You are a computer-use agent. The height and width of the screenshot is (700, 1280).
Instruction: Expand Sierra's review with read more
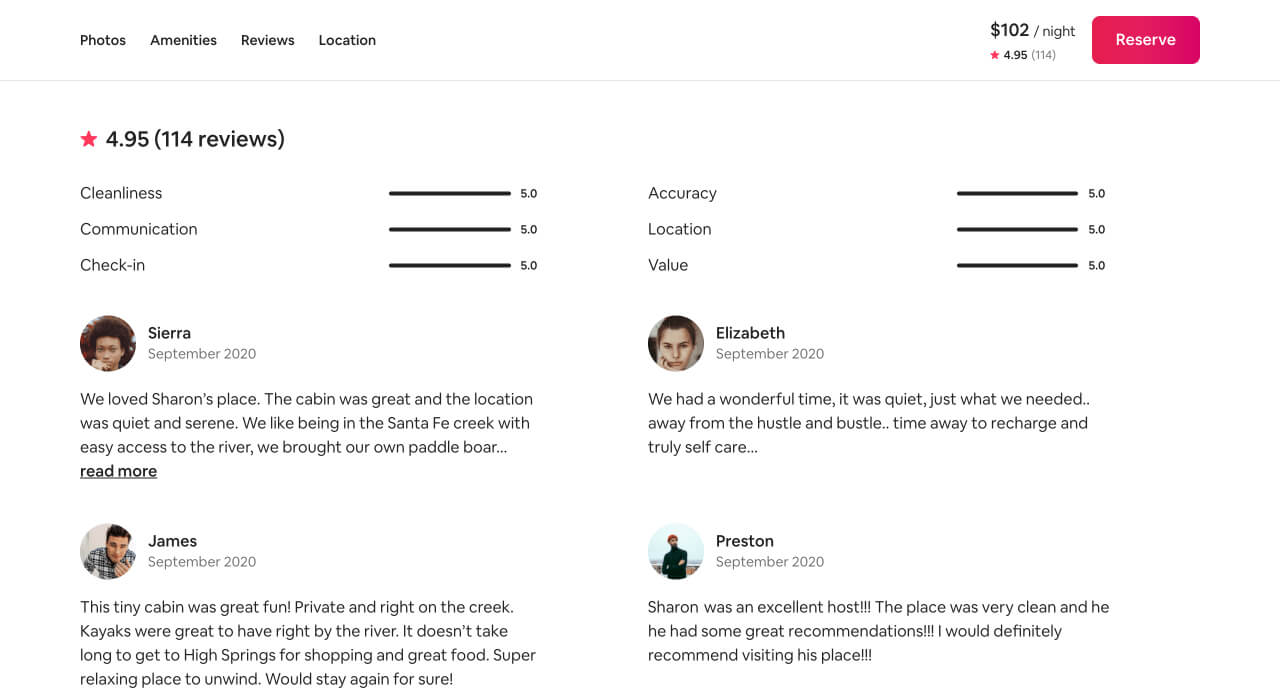118,470
